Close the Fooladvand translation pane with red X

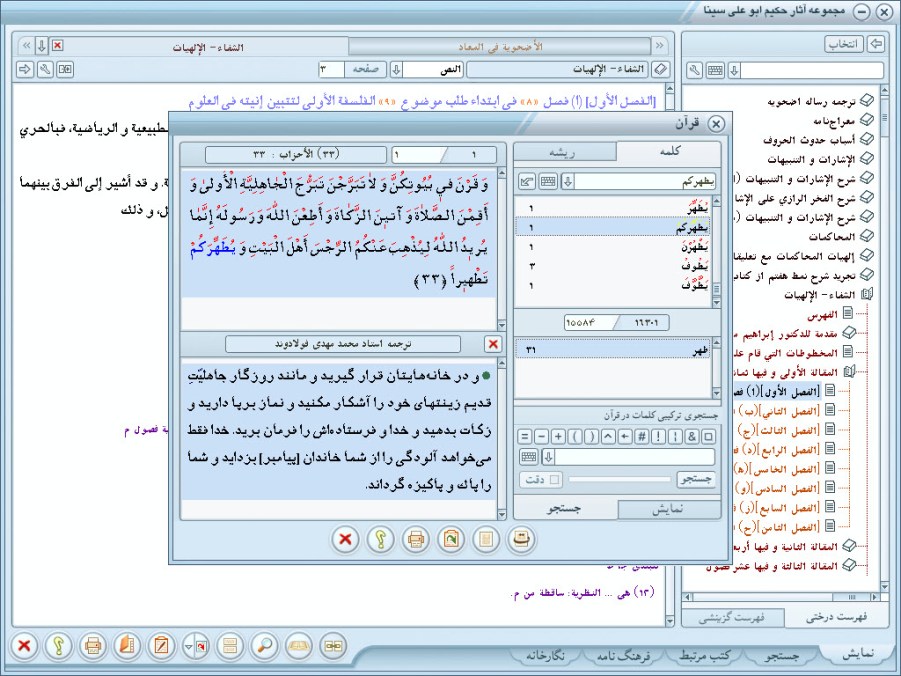click(492, 344)
